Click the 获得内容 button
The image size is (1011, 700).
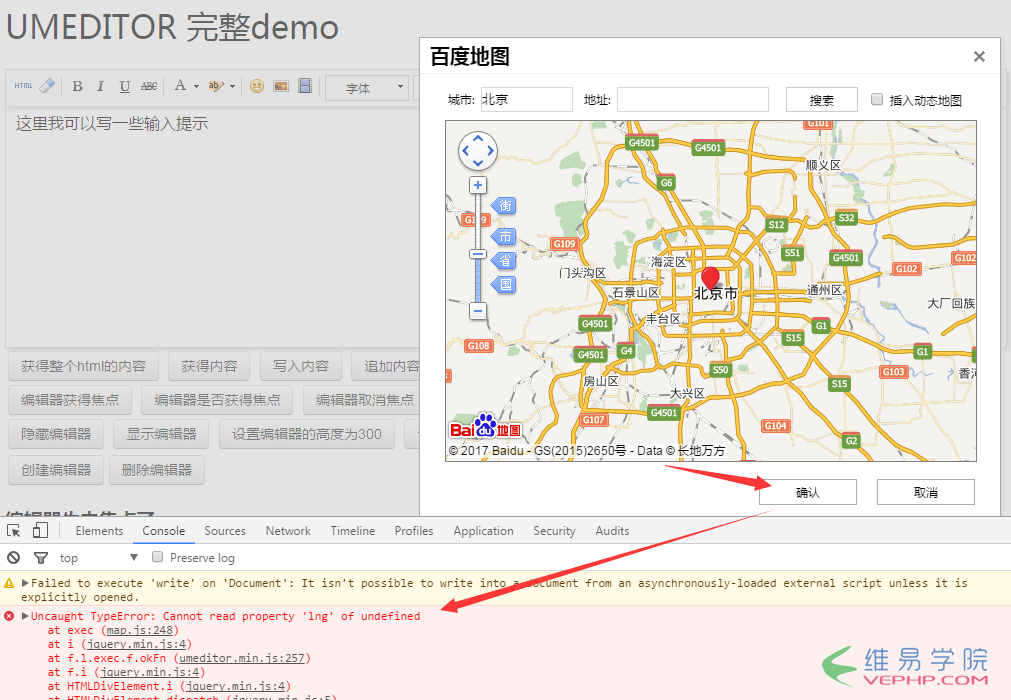pos(209,366)
